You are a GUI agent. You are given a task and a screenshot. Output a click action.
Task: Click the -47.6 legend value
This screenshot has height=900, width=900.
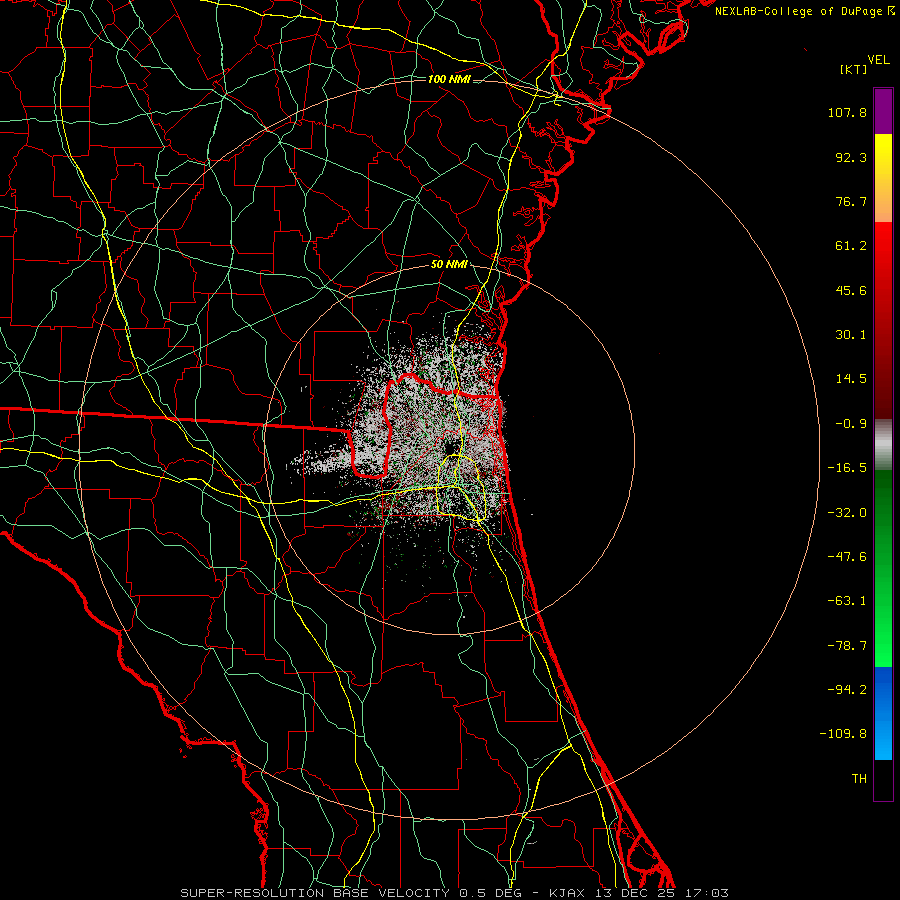coord(847,557)
